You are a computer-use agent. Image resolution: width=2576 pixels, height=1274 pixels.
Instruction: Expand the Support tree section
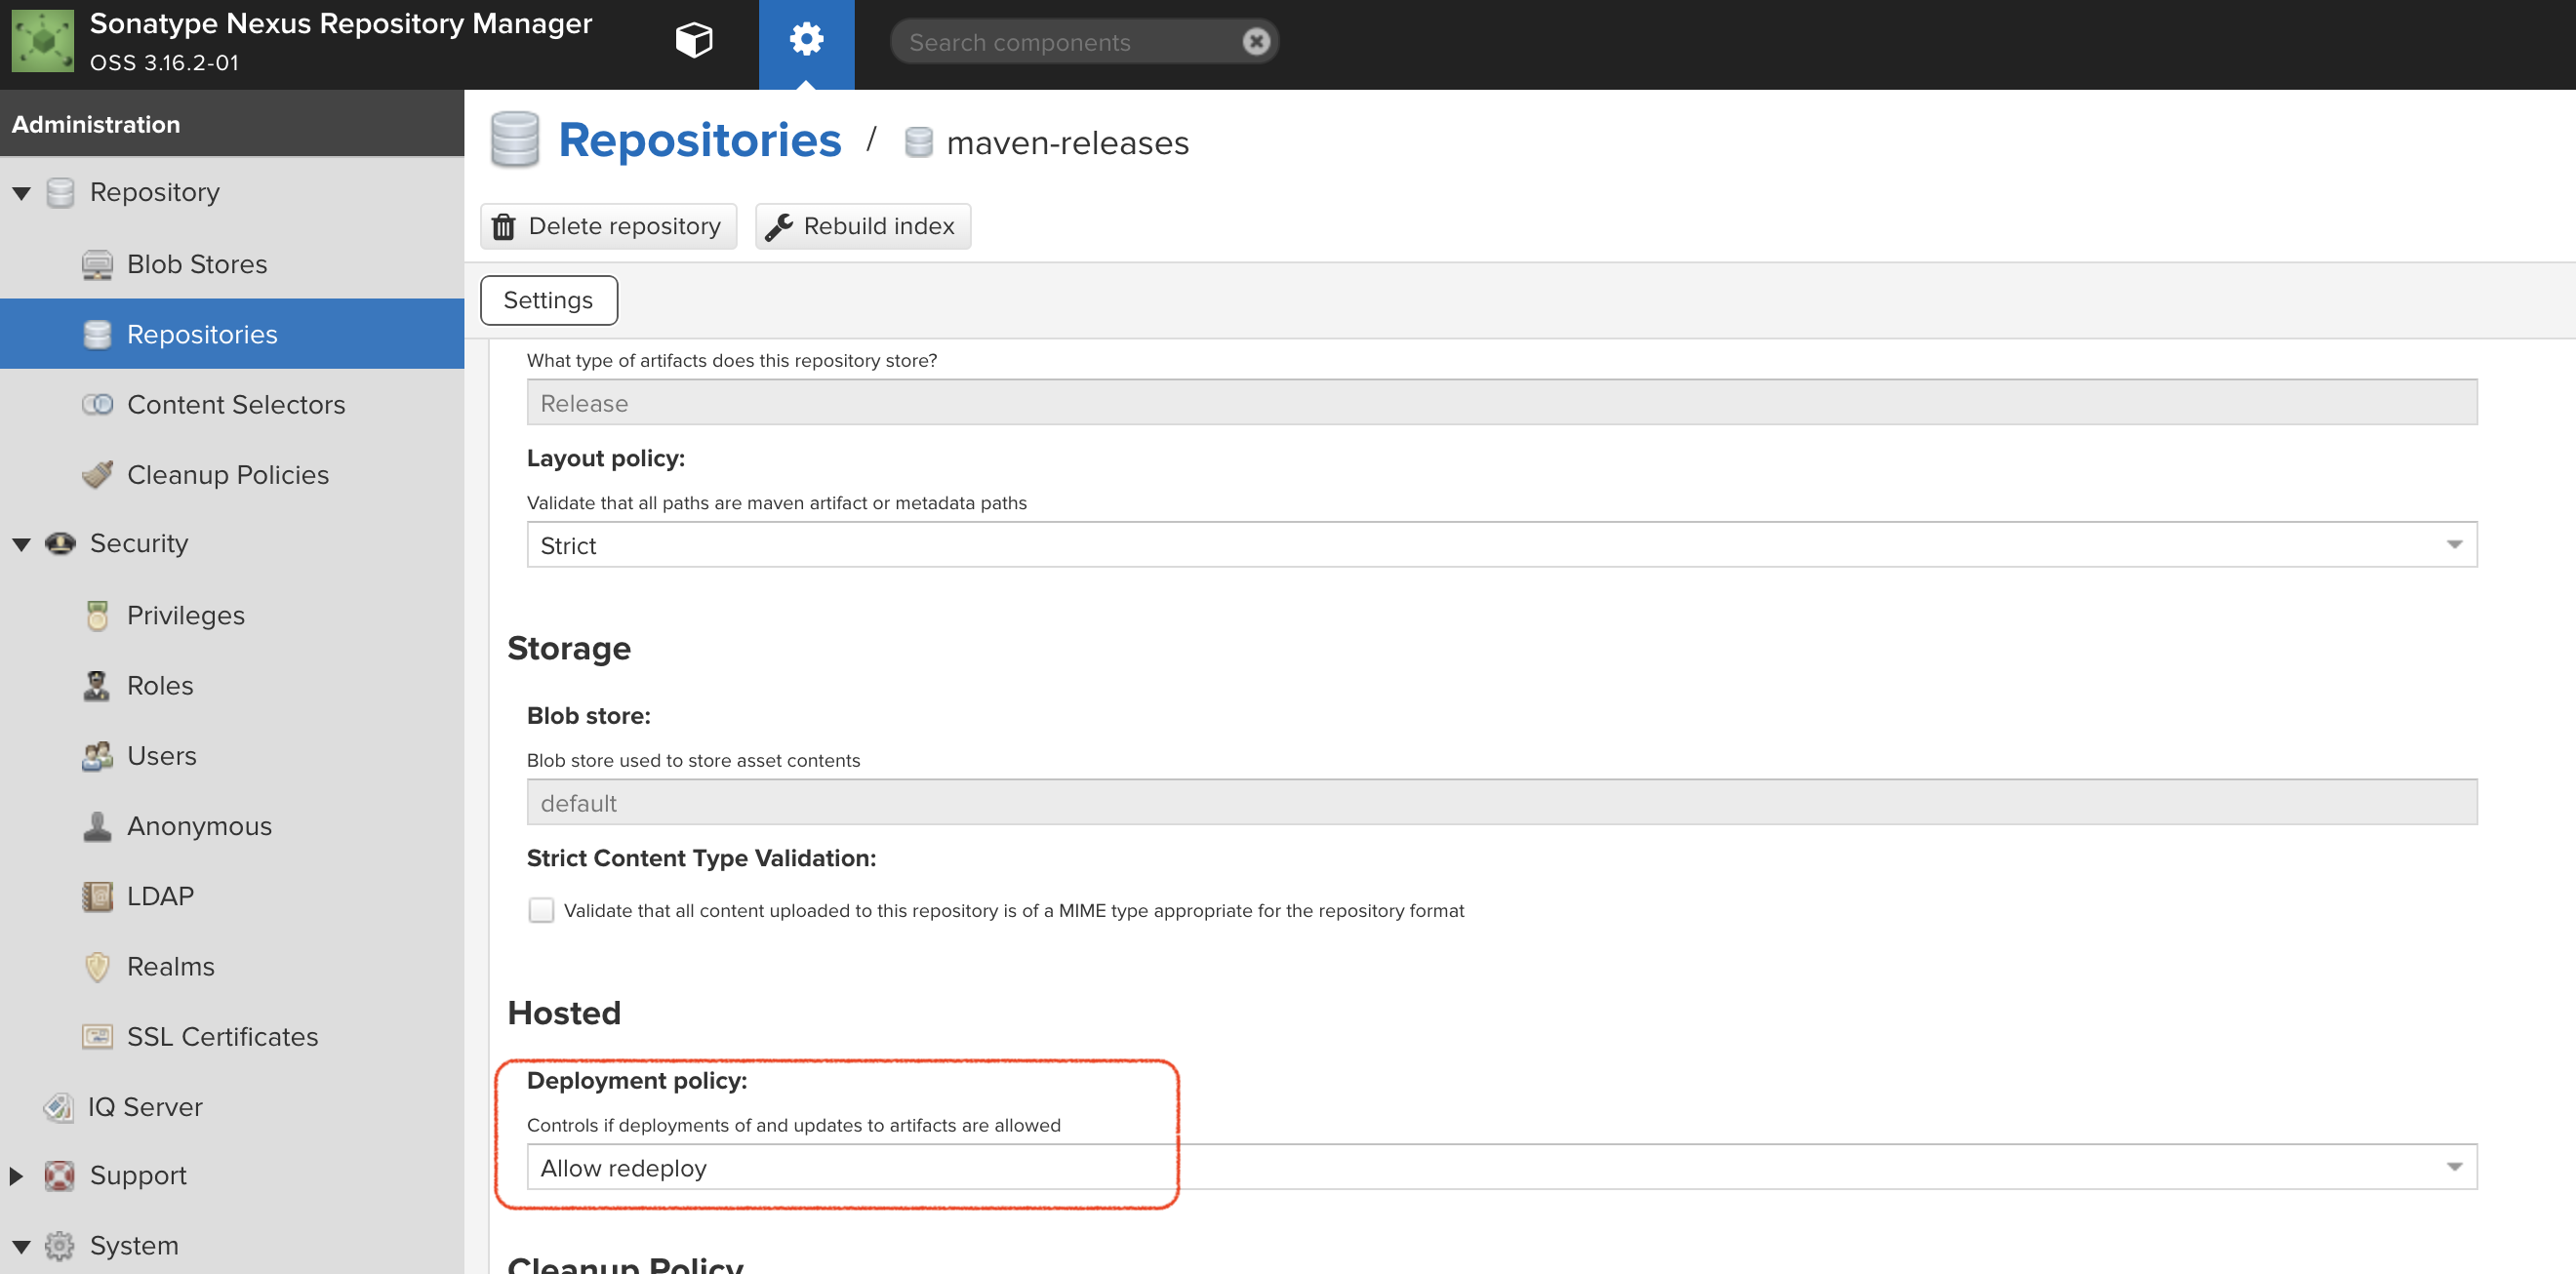pyautogui.click(x=17, y=1176)
